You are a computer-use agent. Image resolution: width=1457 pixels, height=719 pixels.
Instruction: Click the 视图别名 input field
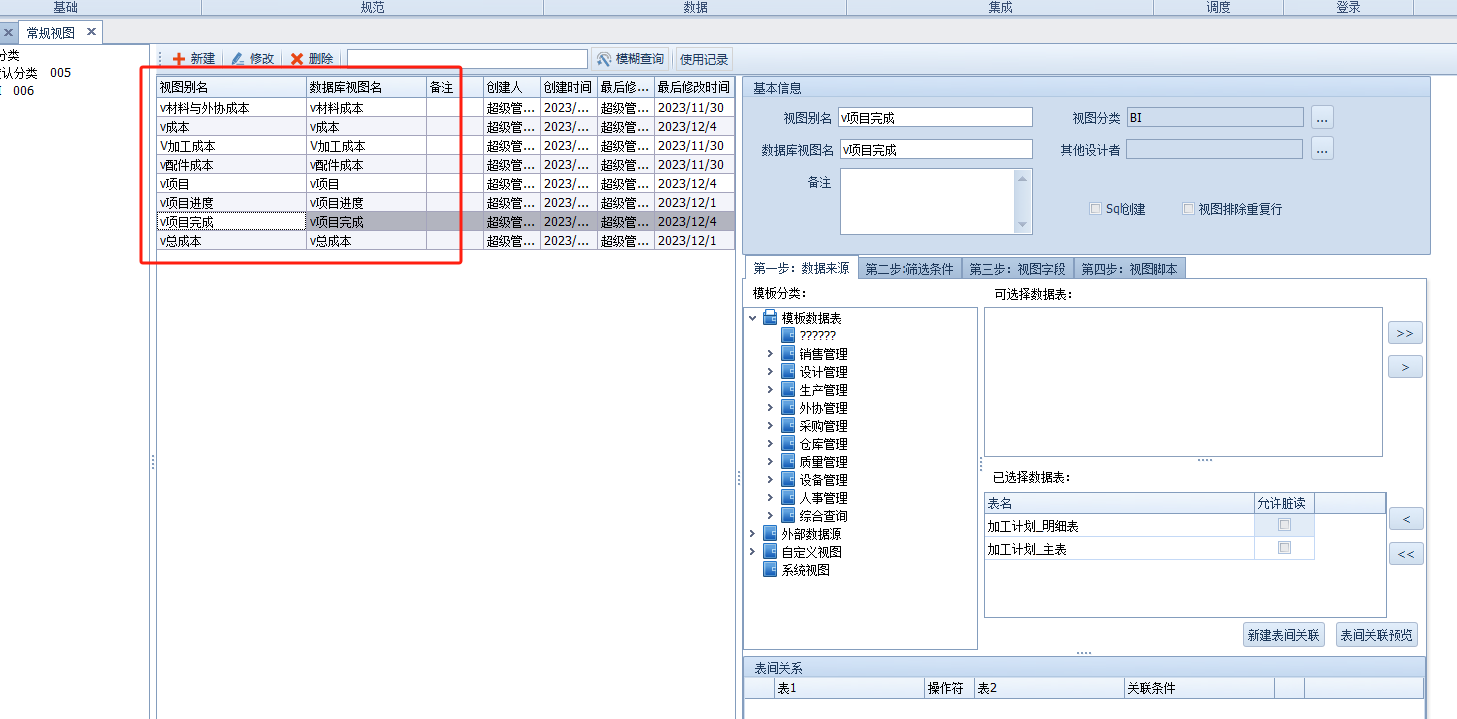click(x=935, y=118)
